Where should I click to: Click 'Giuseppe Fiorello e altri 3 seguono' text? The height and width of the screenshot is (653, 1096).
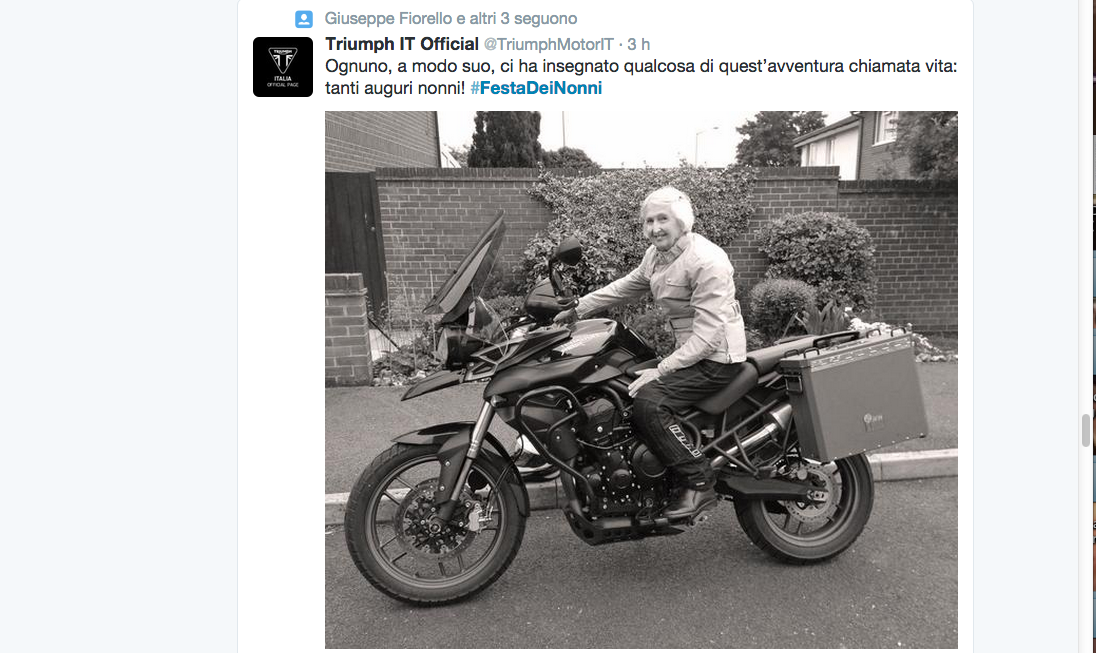click(451, 19)
